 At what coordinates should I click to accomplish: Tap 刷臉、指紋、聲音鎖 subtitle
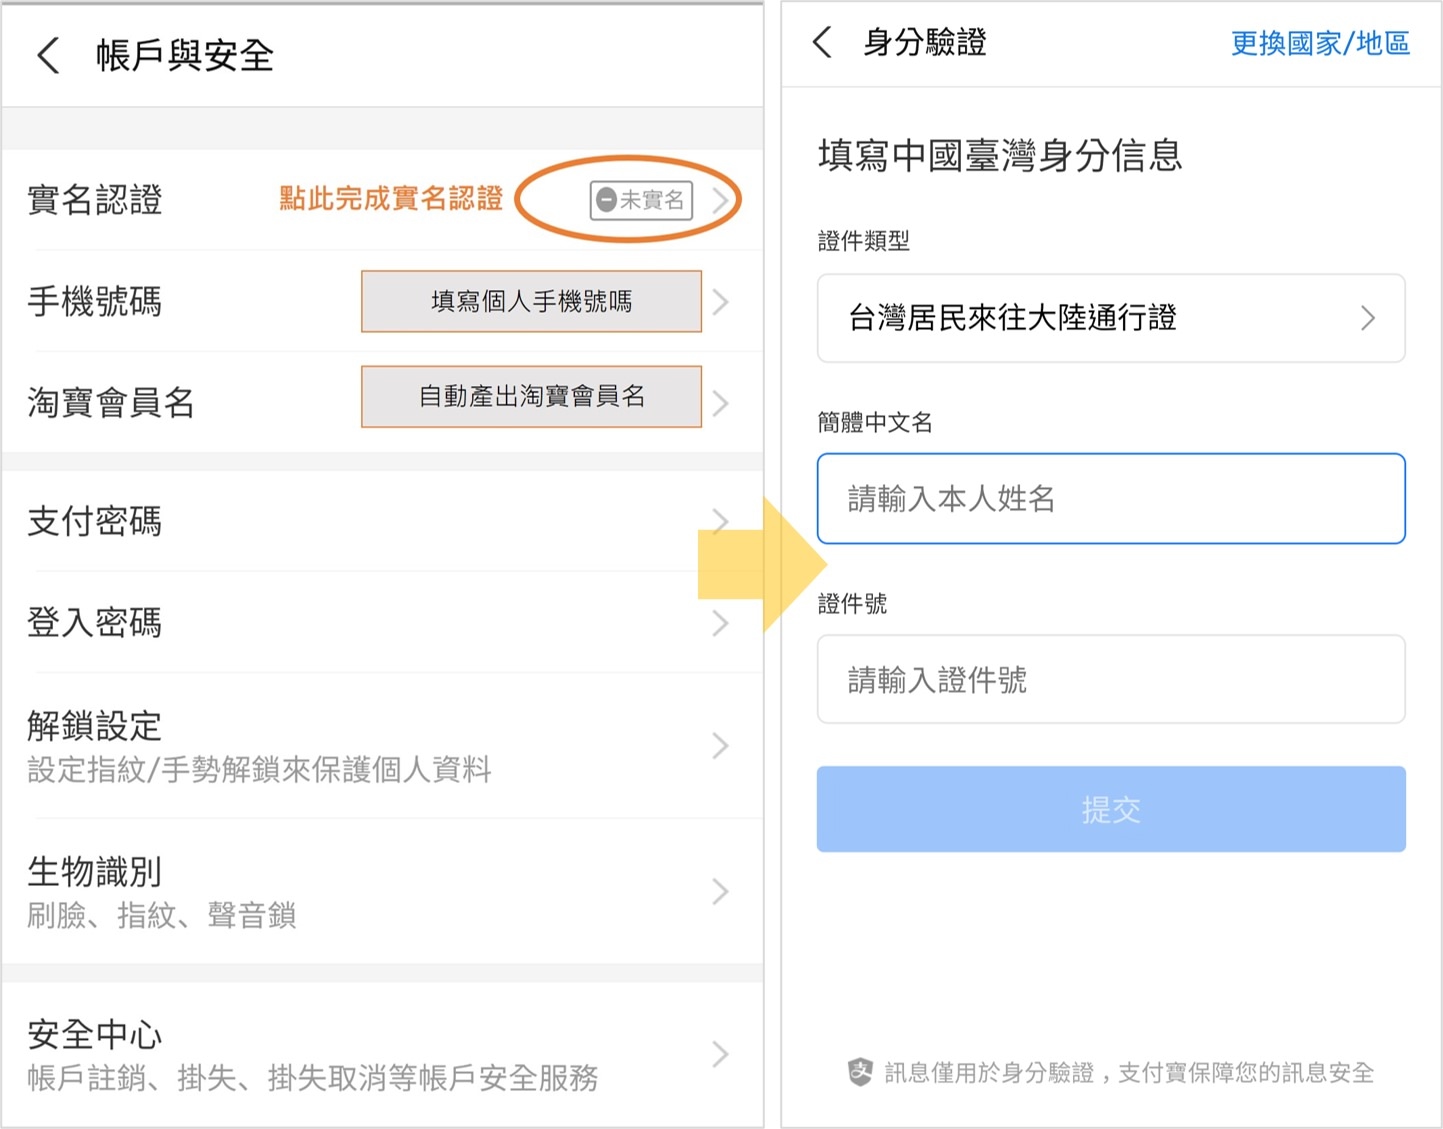(x=162, y=915)
